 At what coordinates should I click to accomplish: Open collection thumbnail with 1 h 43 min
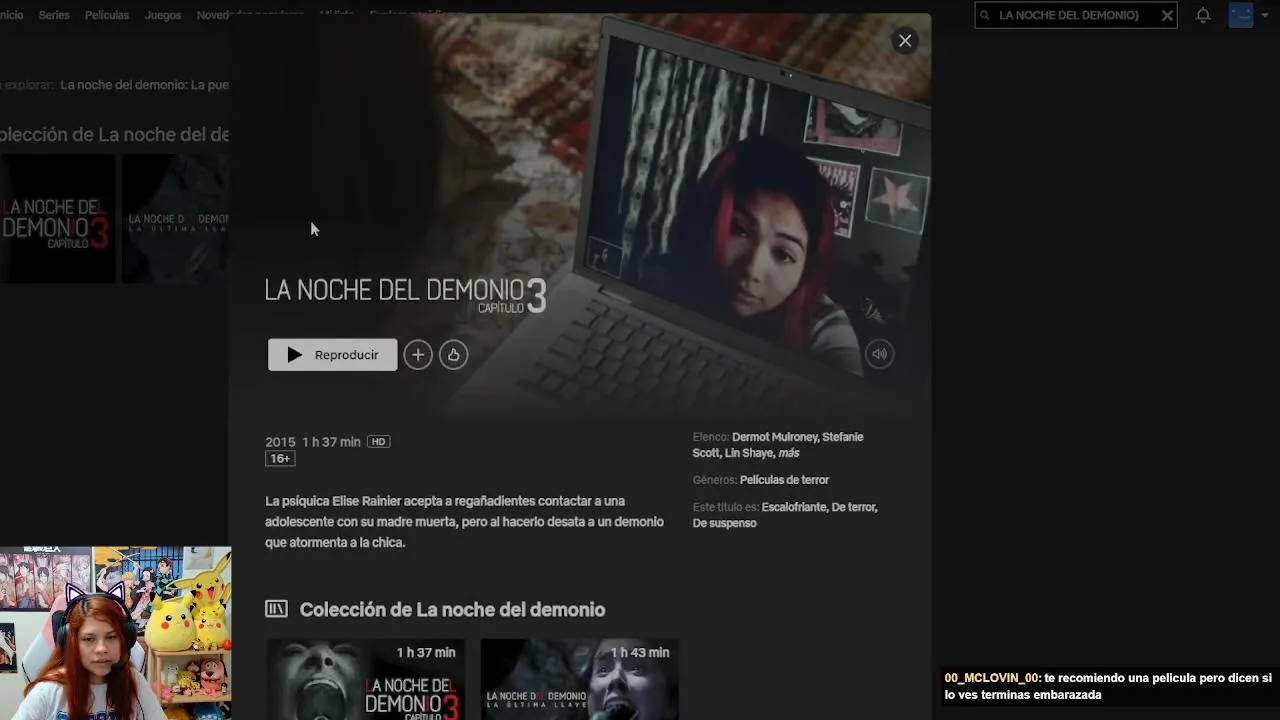click(x=580, y=680)
